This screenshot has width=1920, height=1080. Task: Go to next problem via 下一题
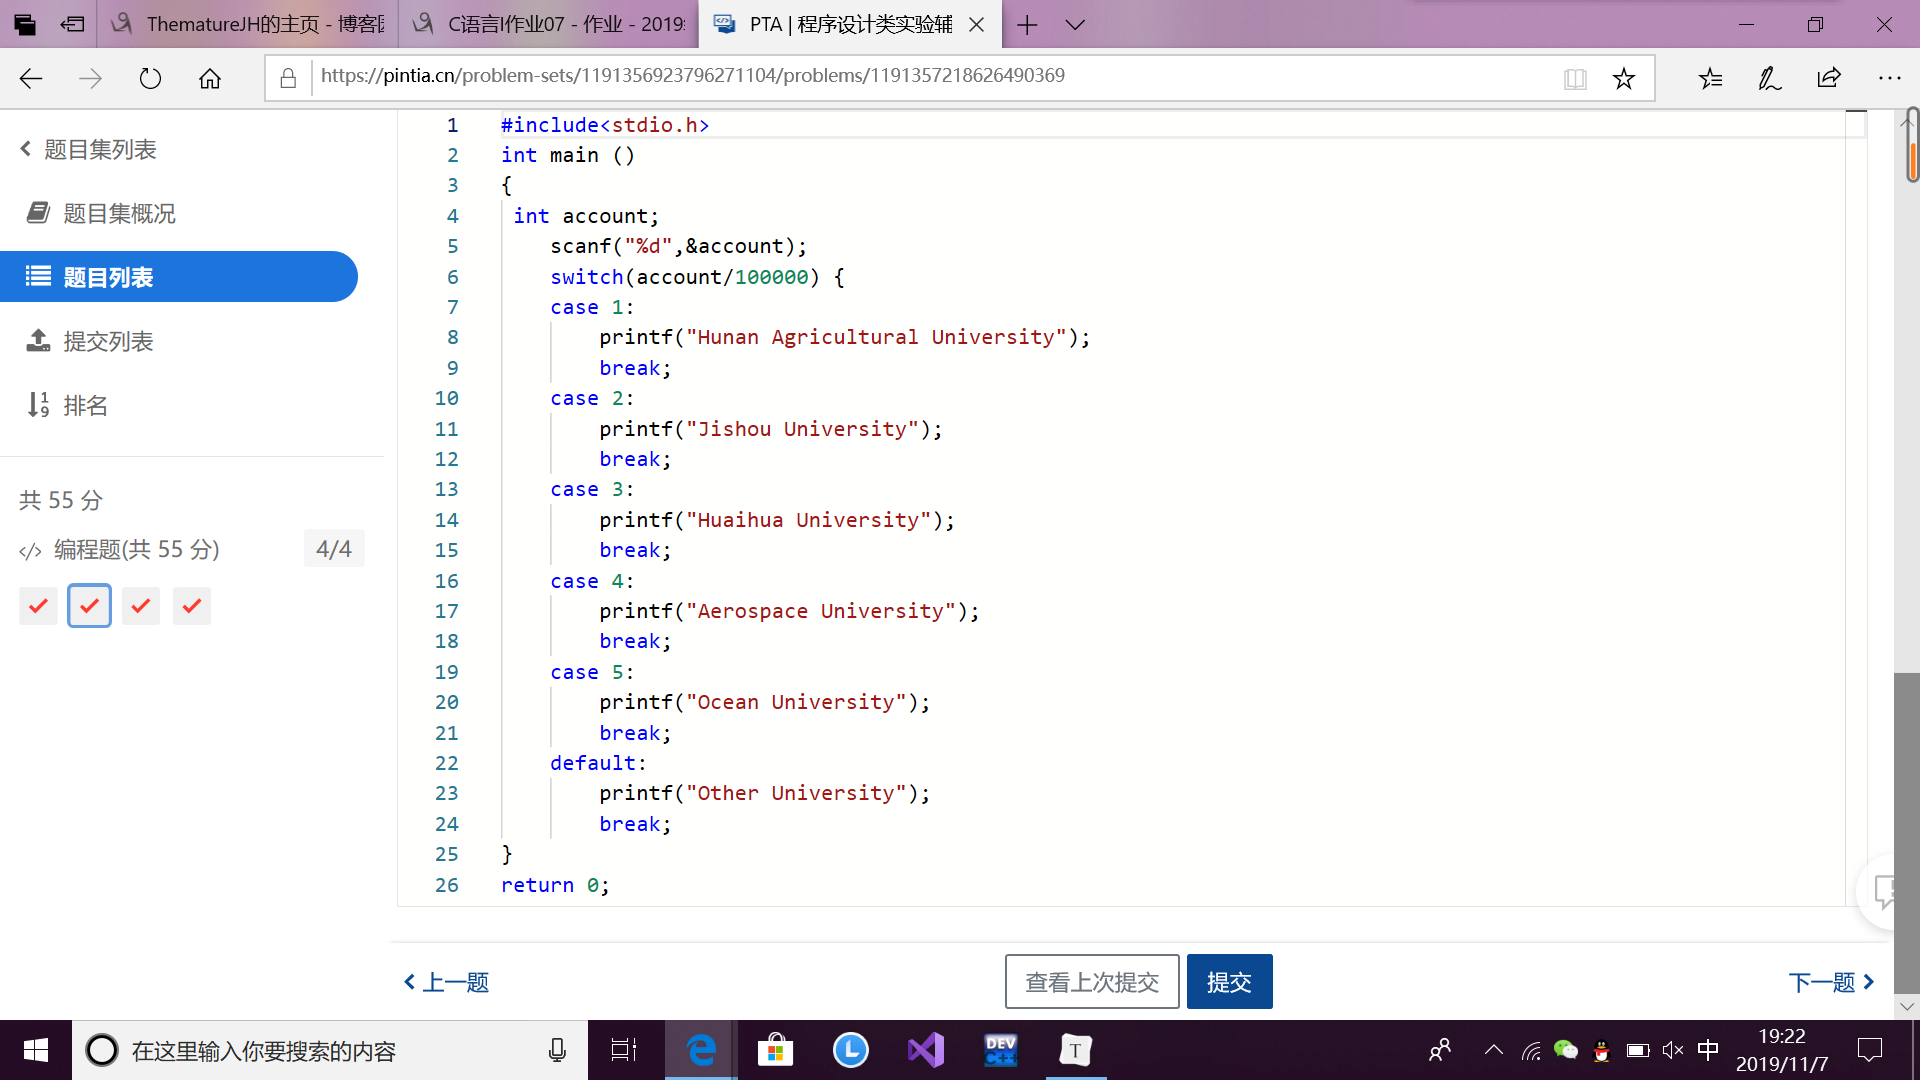[x=1830, y=982]
